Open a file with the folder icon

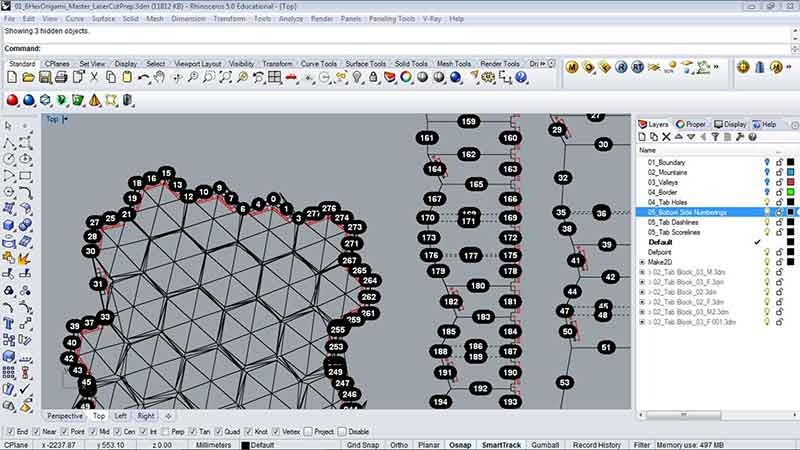[29, 77]
